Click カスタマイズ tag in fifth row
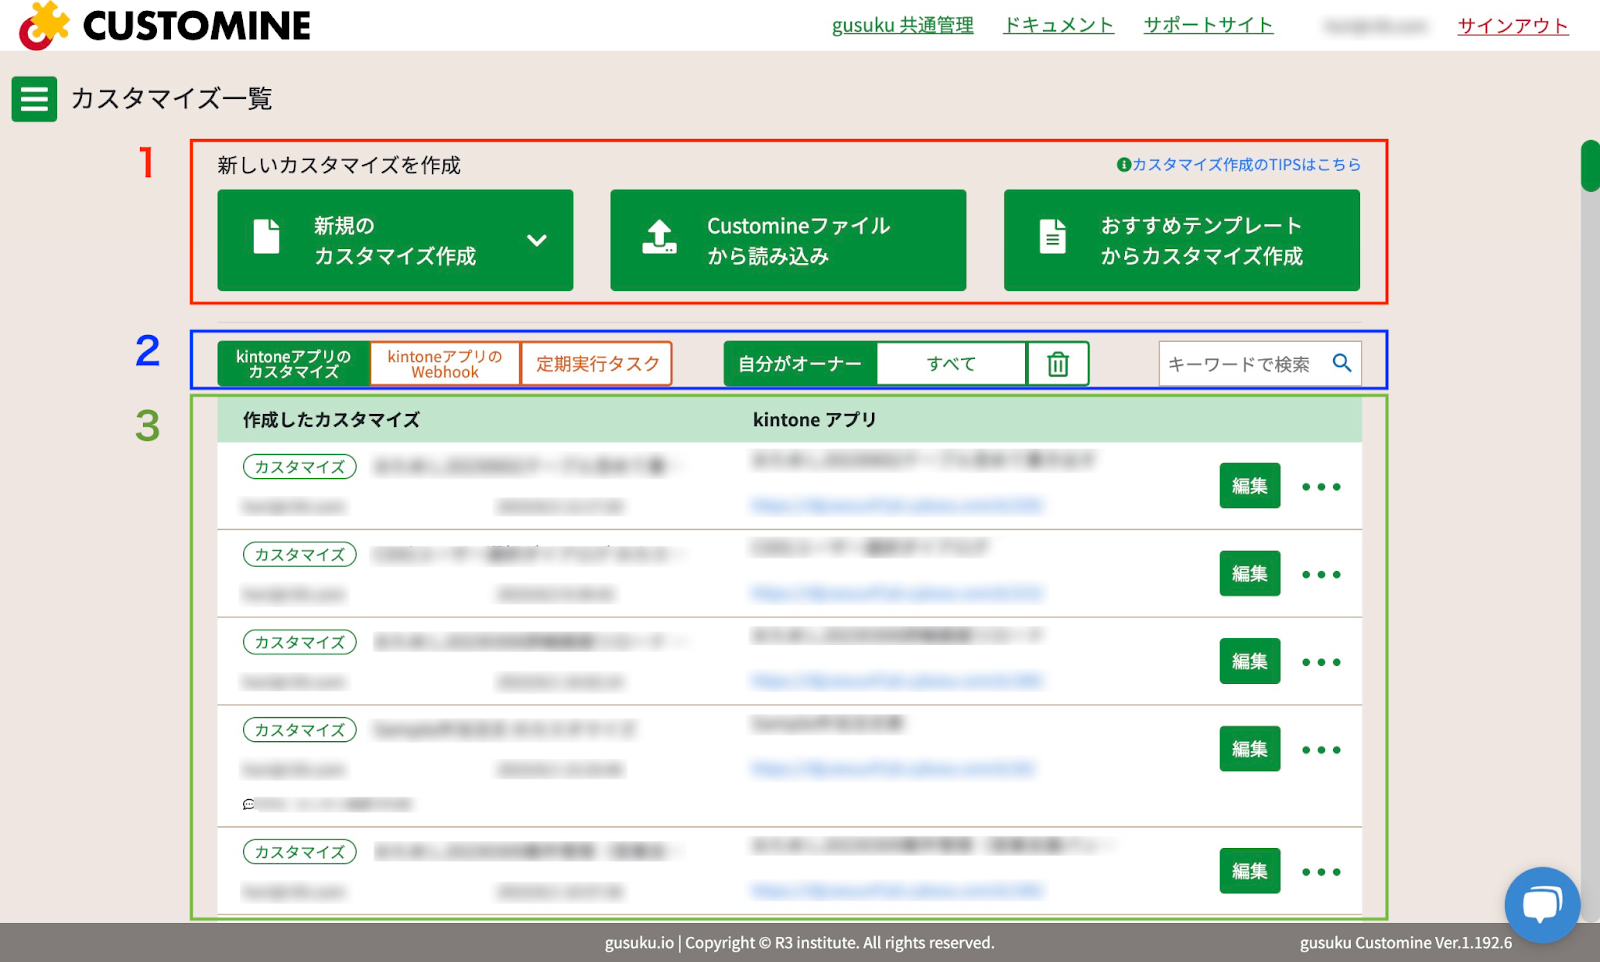 300,852
